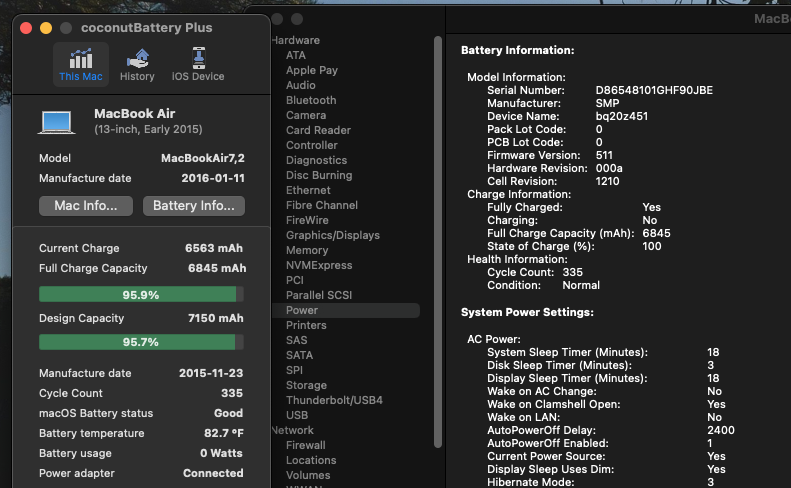Click the Battery Information heading
Screen dimensions: 791x488
(x=518, y=50)
